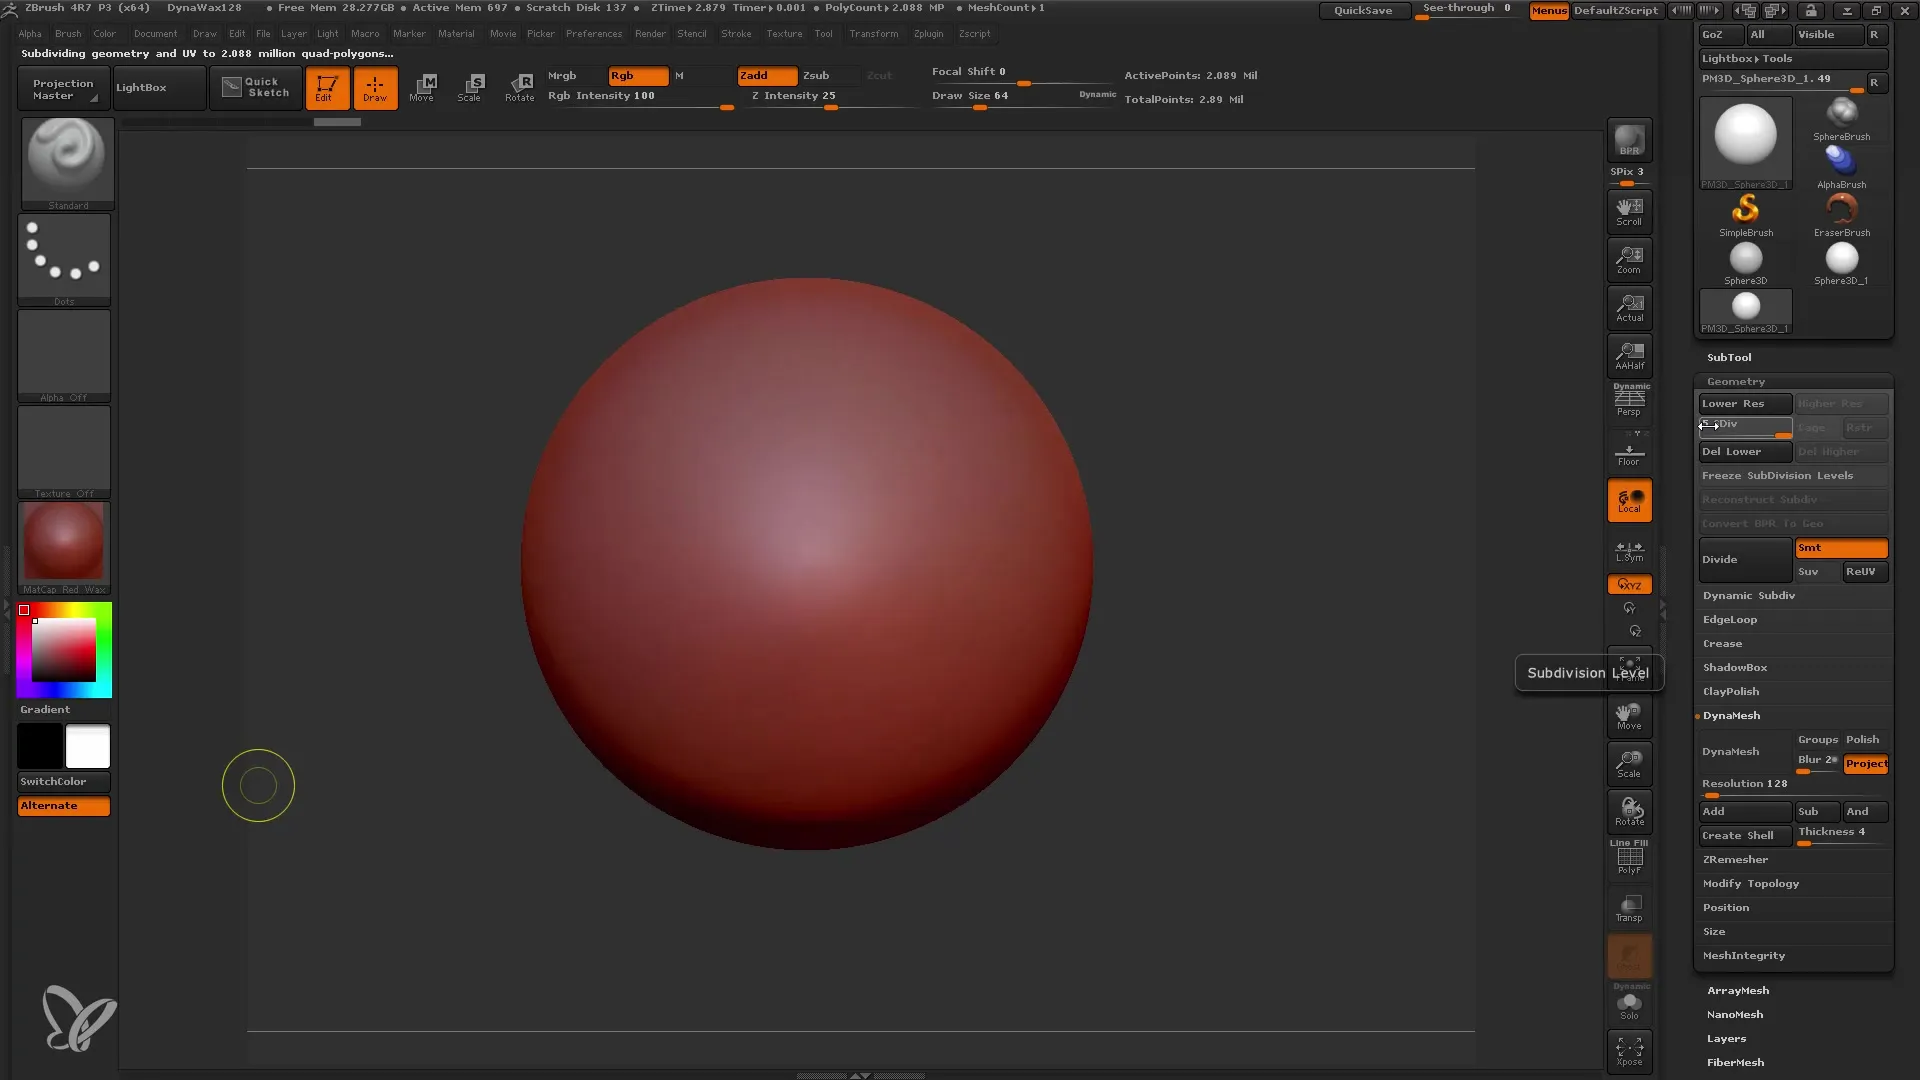This screenshot has height=1080, width=1920.
Task: Expand the Geometry section panel
Action: coord(1735,381)
